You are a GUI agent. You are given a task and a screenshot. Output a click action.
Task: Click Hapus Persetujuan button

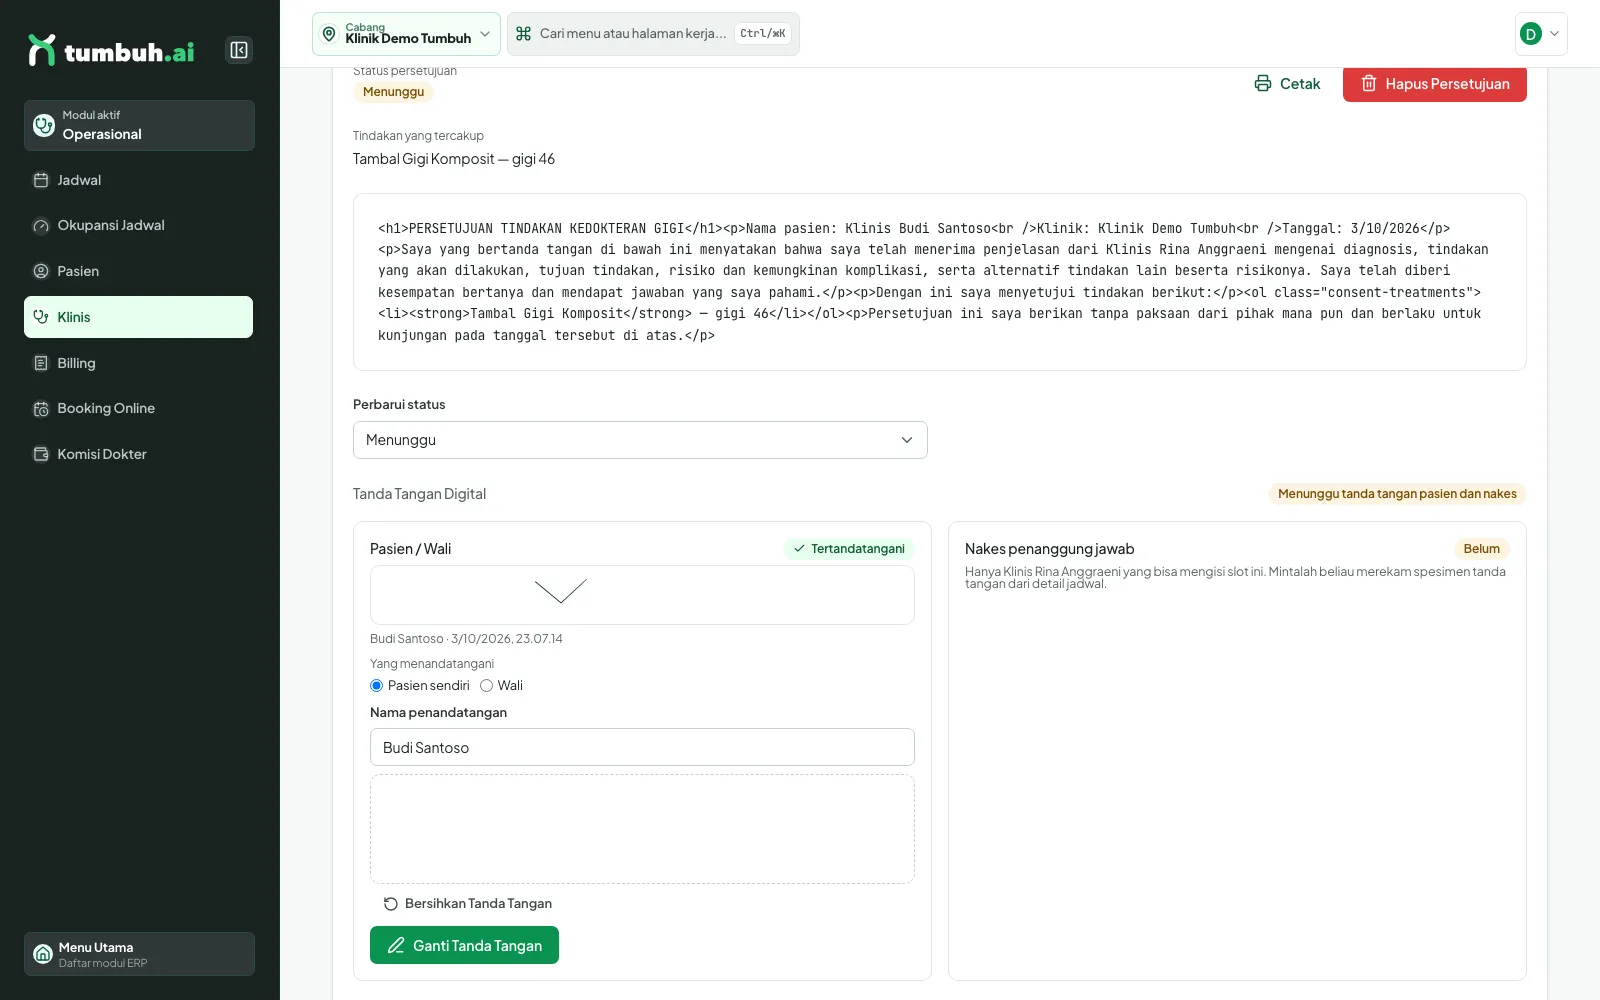[x=1434, y=84]
